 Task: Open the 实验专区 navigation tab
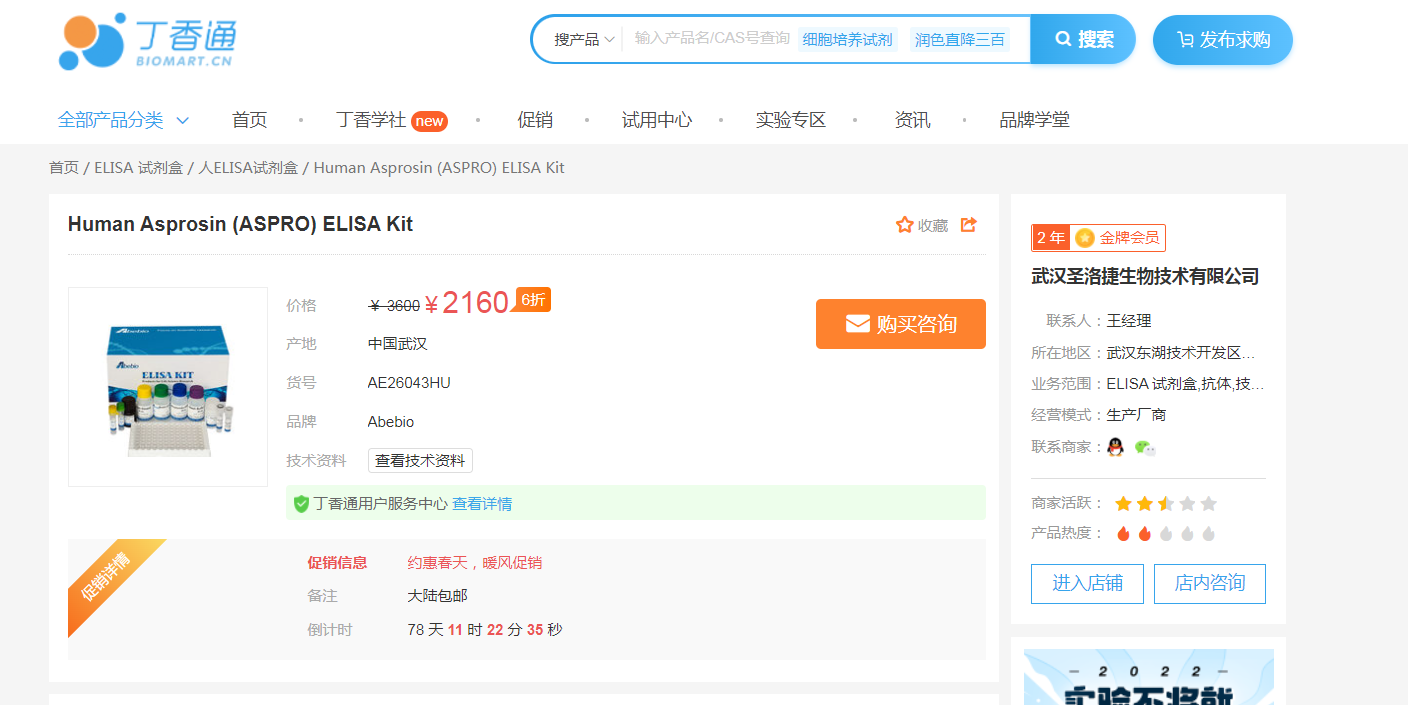pyautogui.click(x=791, y=120)
